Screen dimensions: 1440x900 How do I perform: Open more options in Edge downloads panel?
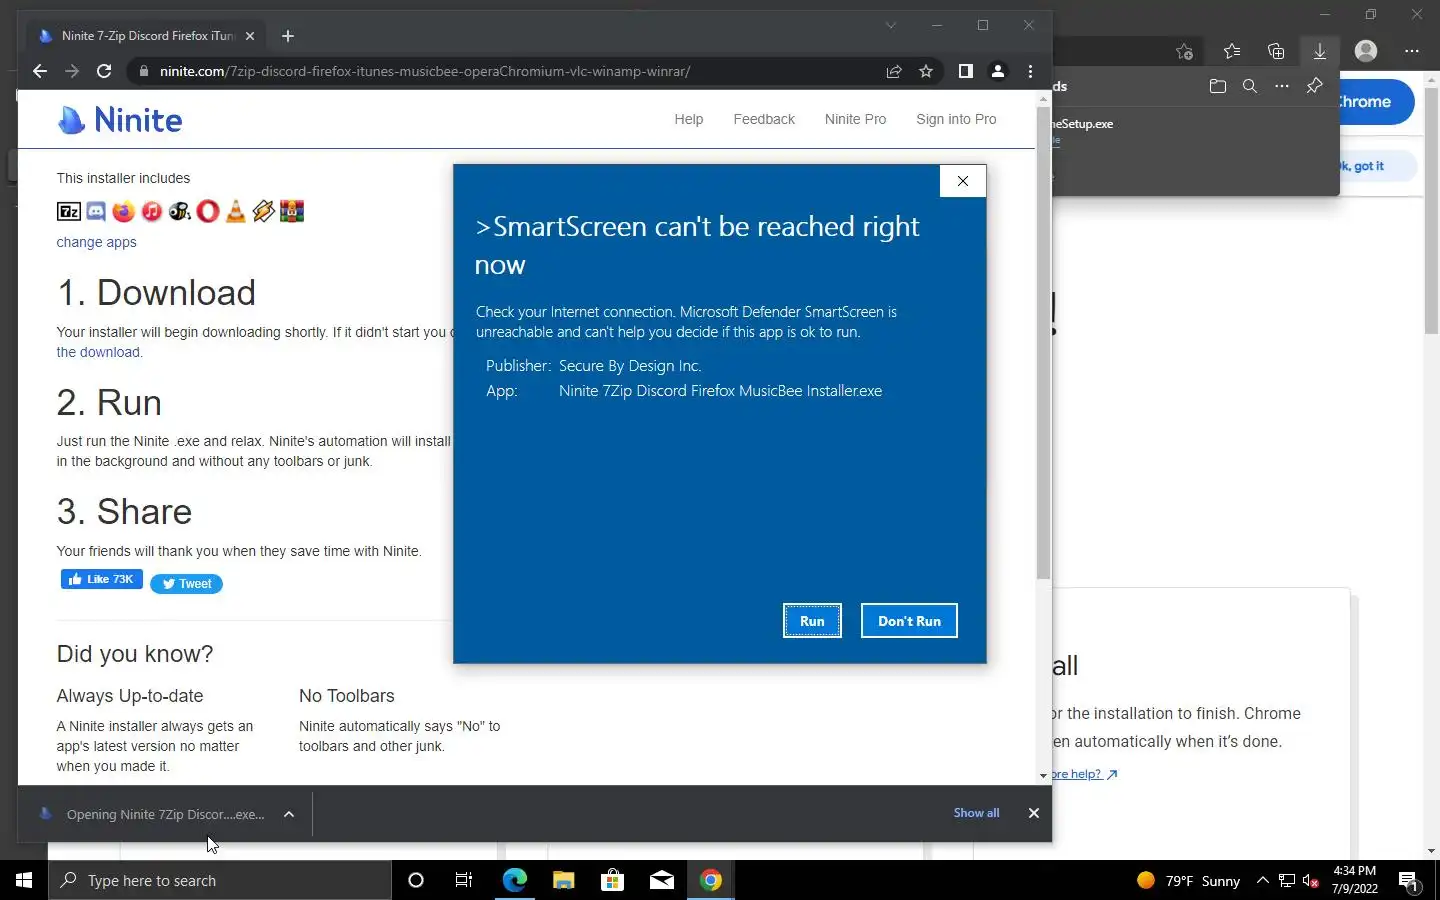tap(1282, 86)
